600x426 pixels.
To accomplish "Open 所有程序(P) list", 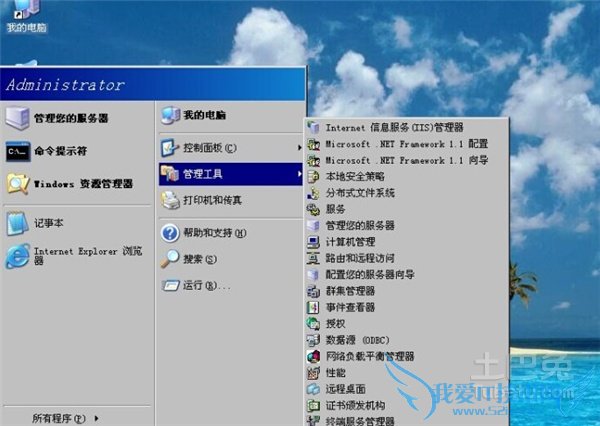I will pos(65,419).
